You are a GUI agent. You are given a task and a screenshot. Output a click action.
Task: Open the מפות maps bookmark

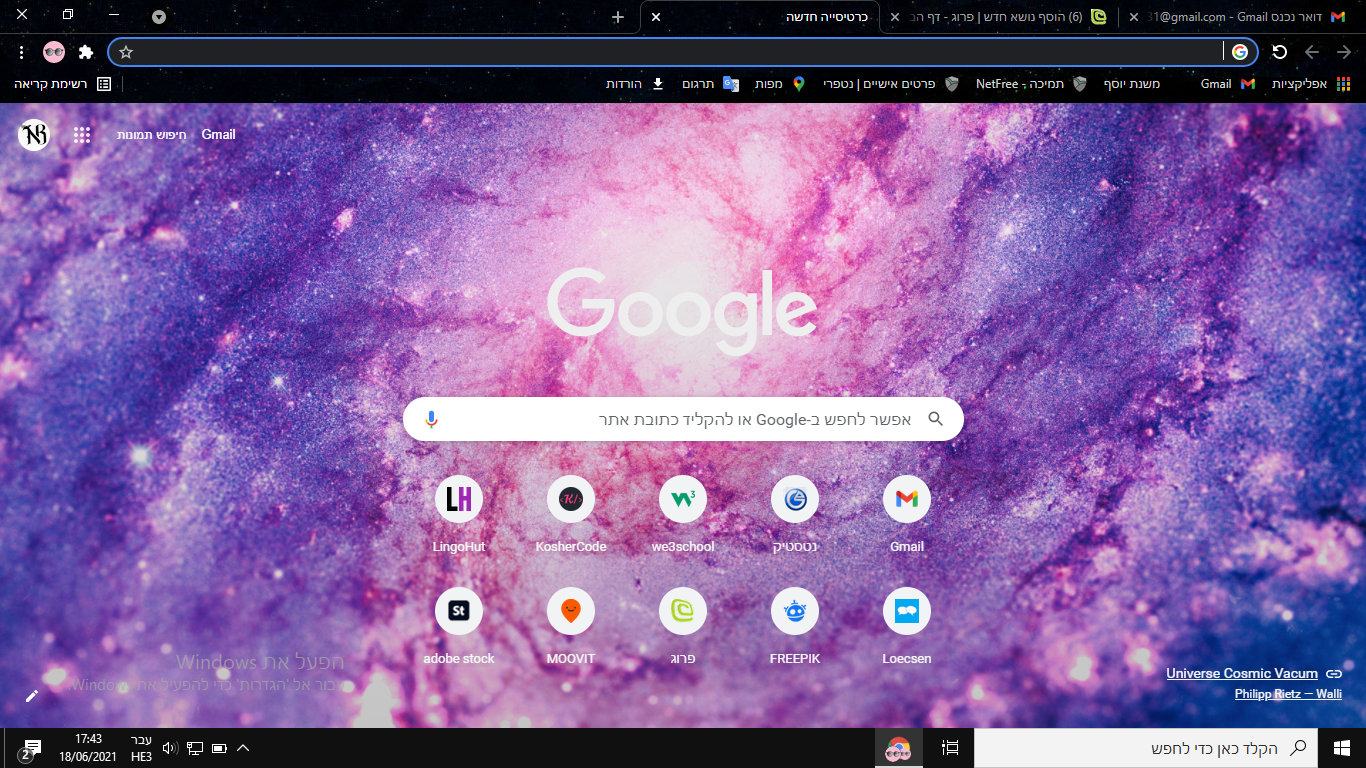[x=780, y=84]
